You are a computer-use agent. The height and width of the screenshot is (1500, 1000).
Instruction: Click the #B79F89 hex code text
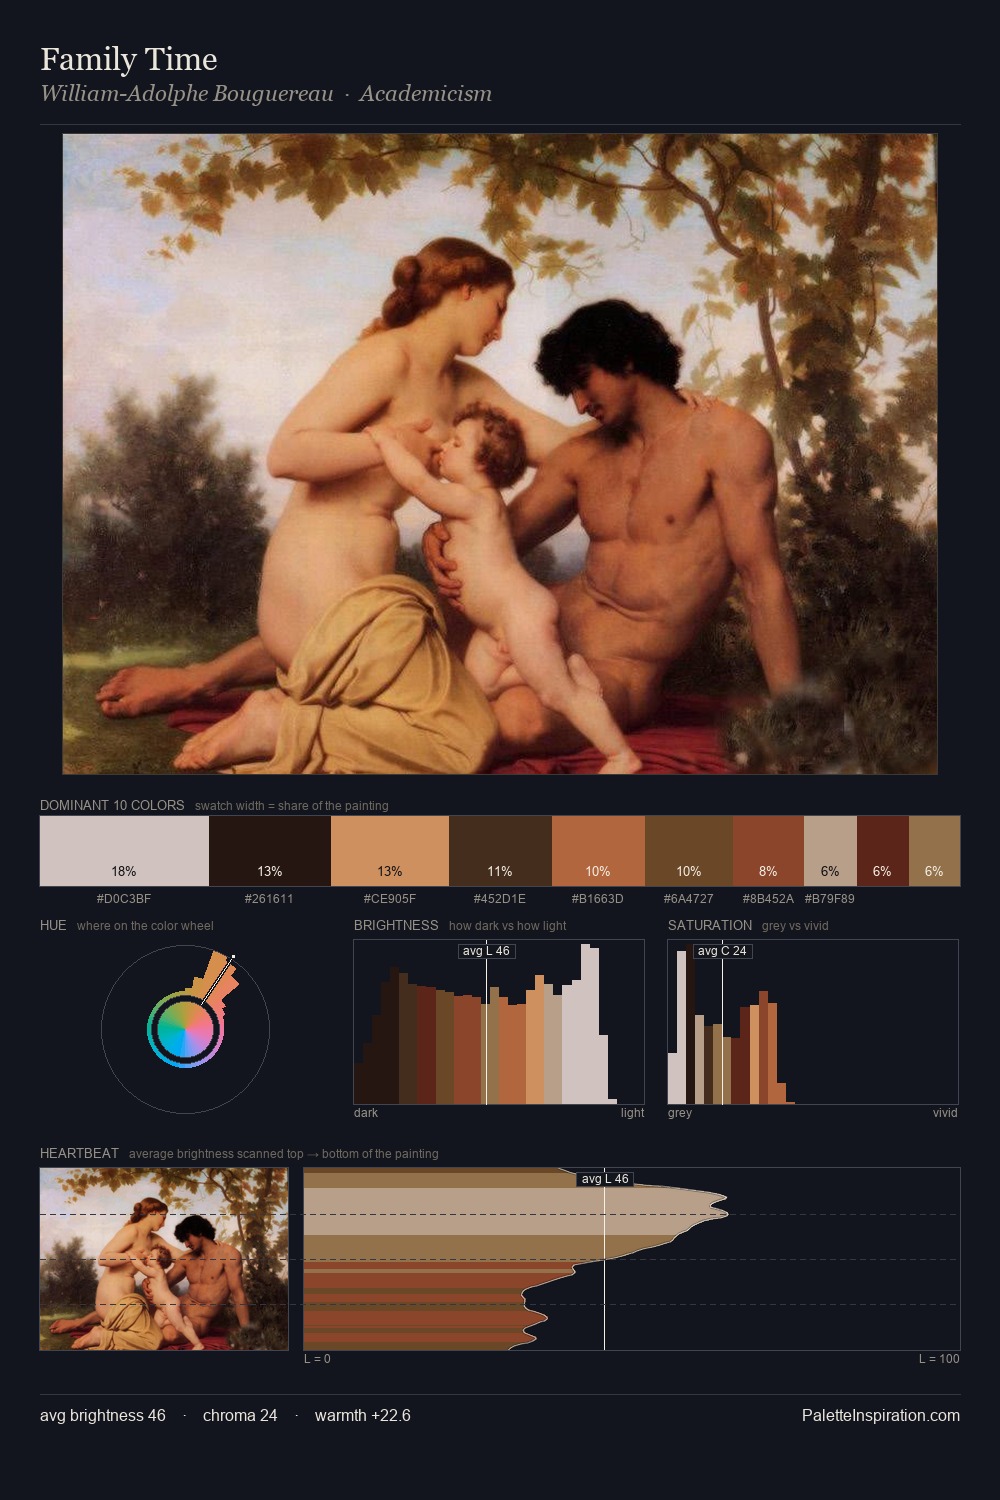(830, 898)
